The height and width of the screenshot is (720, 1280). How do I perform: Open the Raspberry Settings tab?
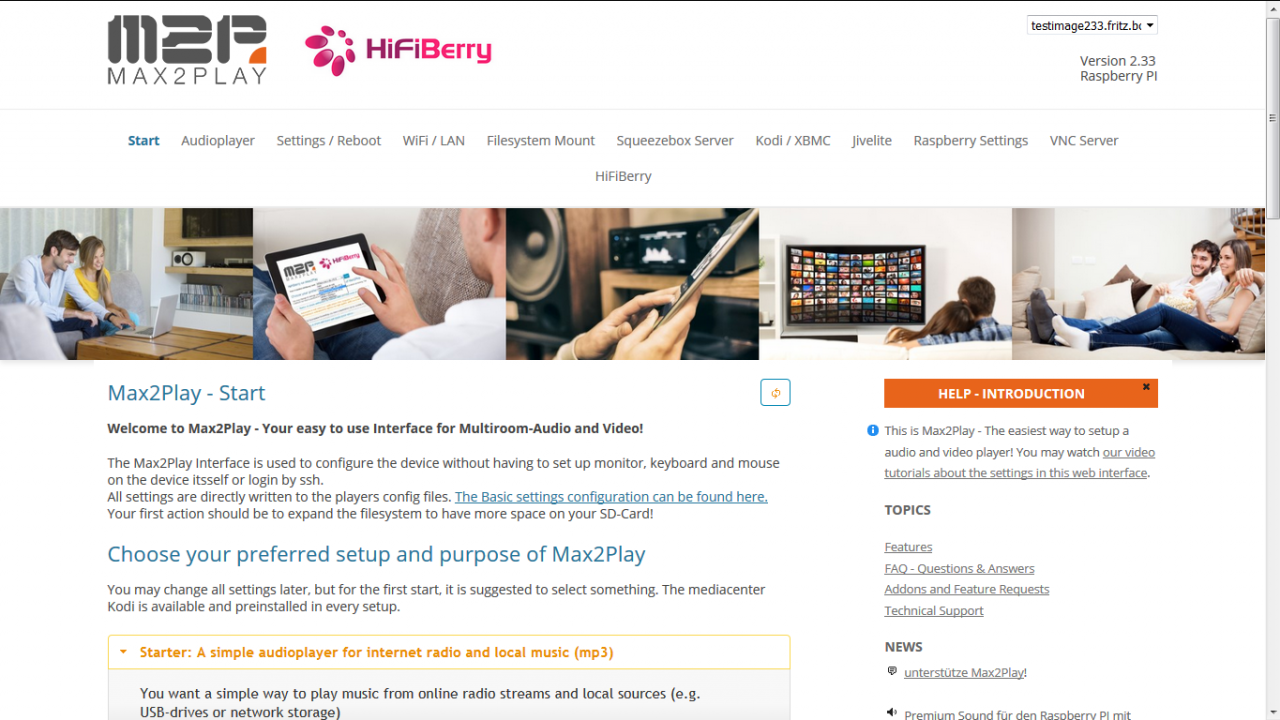tap(971, 140)
